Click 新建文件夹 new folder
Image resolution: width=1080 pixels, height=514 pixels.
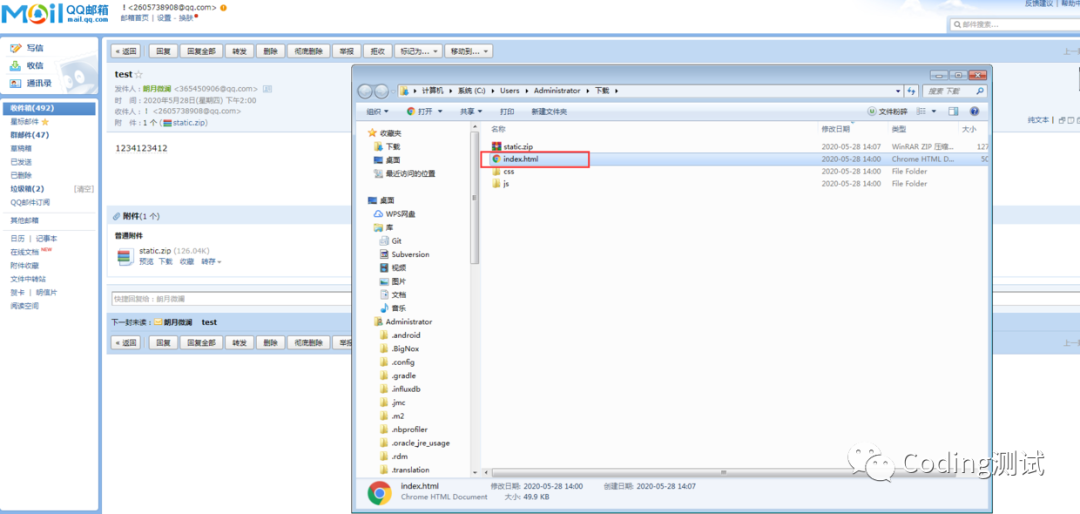(550, 112)
